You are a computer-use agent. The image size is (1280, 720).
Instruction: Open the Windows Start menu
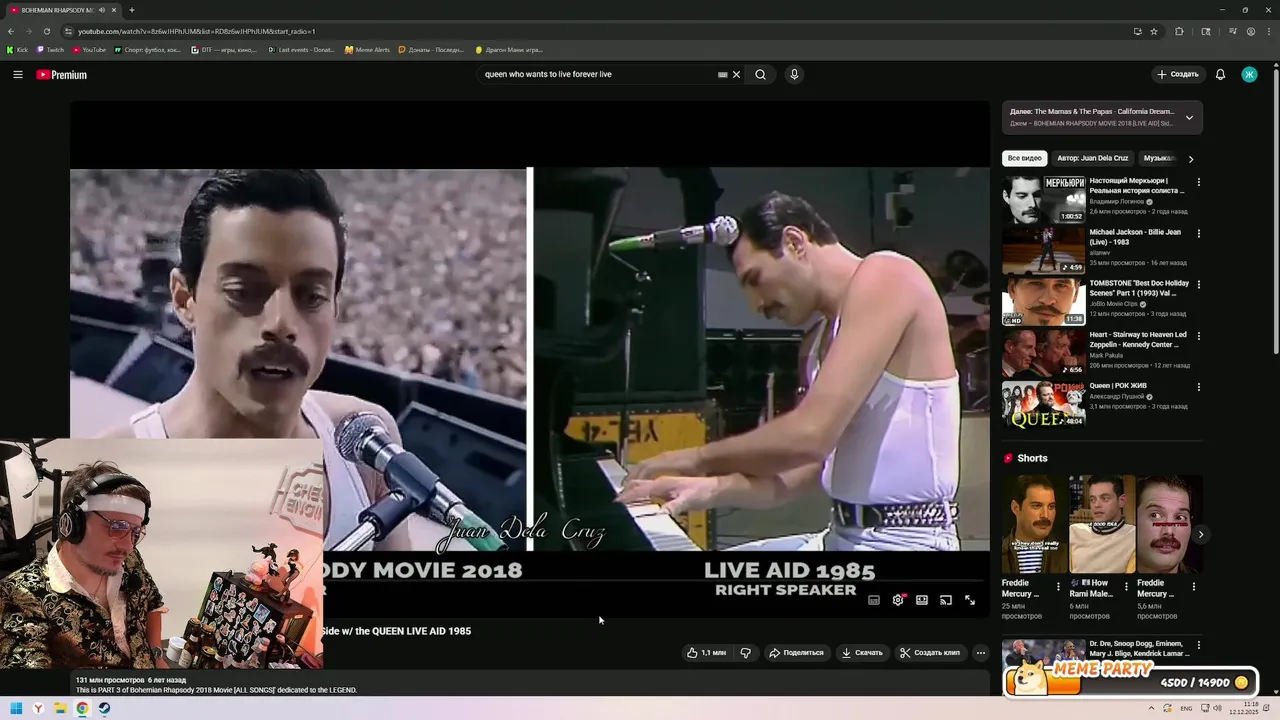(x=16, y=708)
